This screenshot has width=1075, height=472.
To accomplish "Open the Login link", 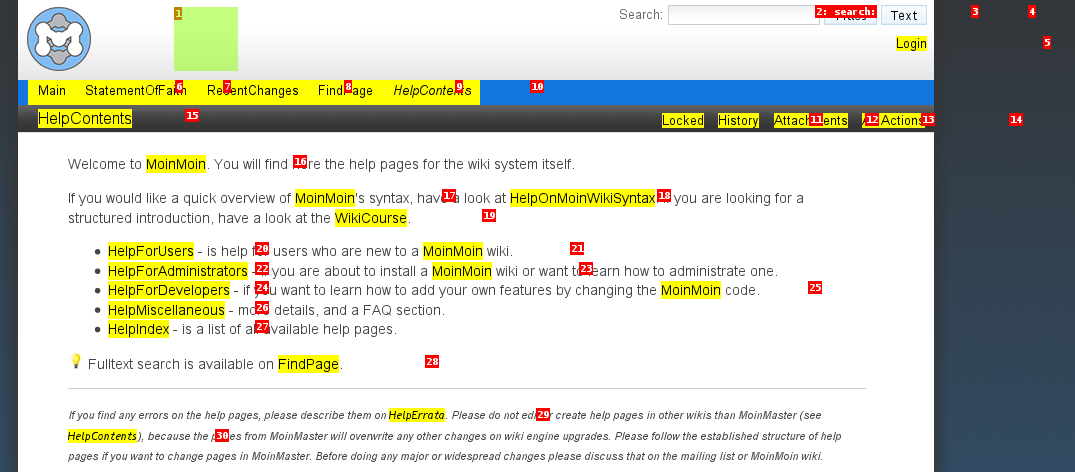I will pyautogui.click(x=911, y=44).
